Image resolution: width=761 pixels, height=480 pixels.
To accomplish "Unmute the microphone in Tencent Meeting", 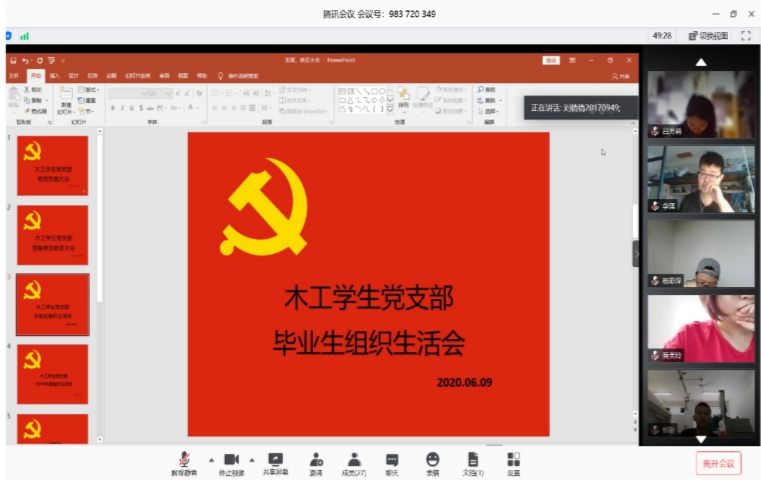I will 184,463.
